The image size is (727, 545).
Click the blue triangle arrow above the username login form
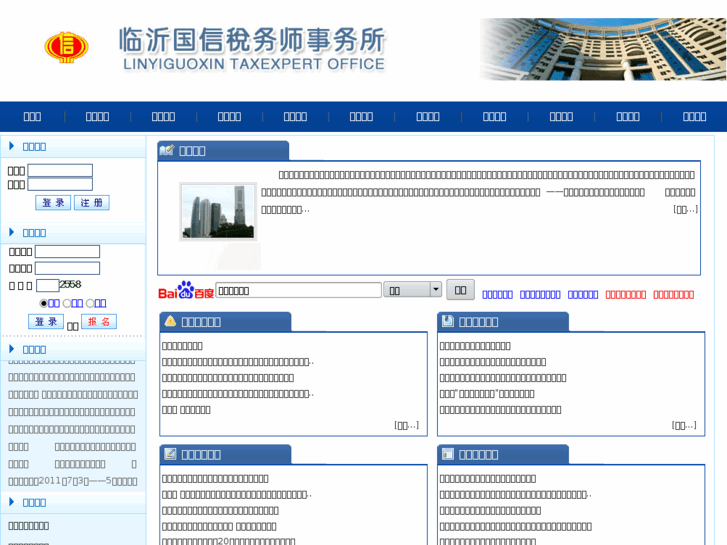tap(12, 146)
